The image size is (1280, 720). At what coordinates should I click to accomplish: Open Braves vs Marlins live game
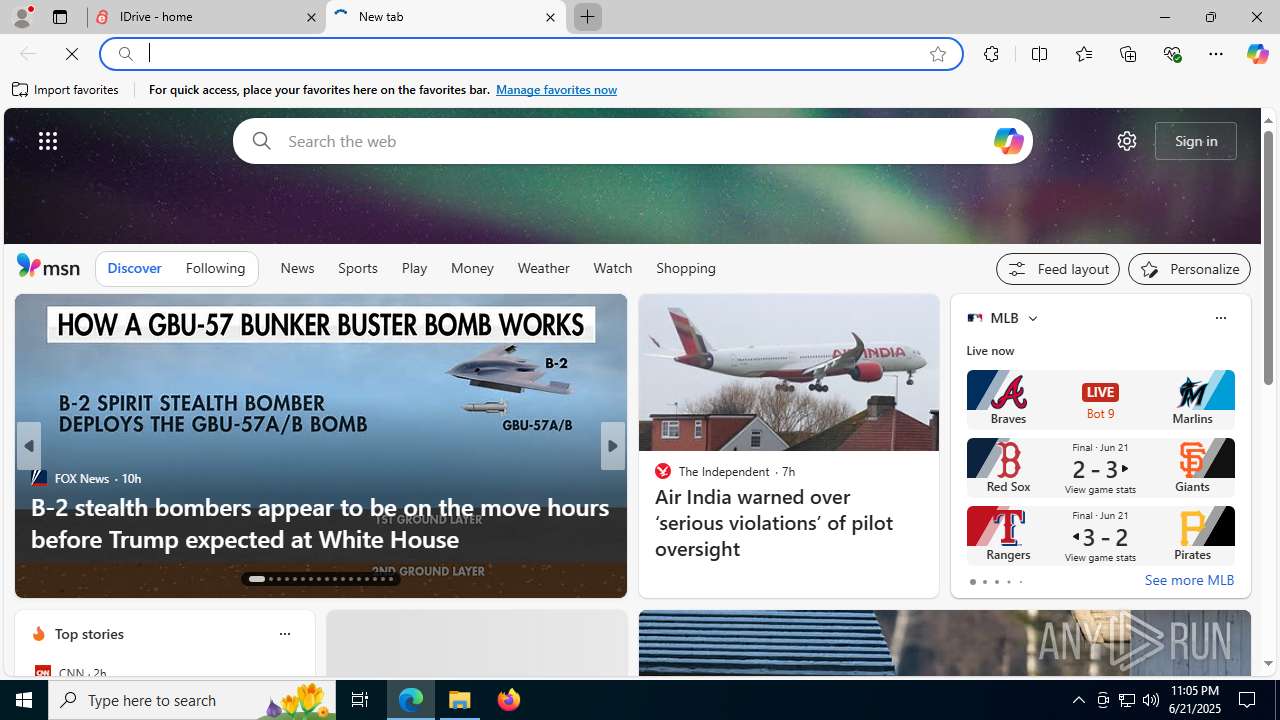pyautogui.click(x=1100, y=400)
